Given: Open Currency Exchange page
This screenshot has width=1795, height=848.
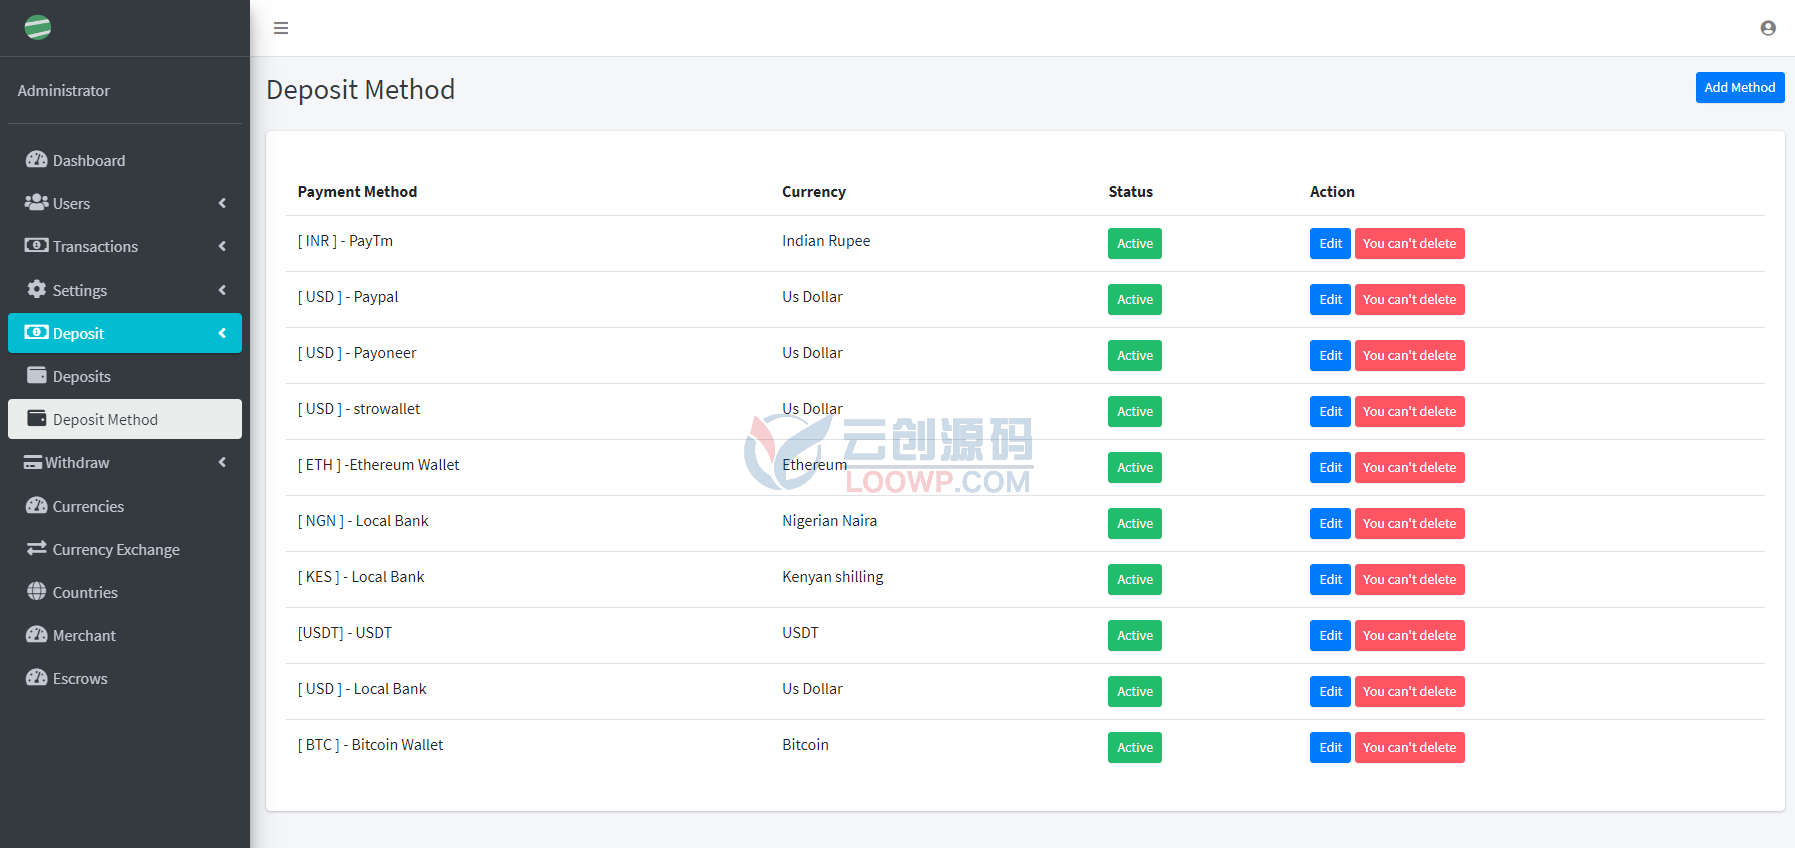Looking at the screenshot, I should click(125, 549).
